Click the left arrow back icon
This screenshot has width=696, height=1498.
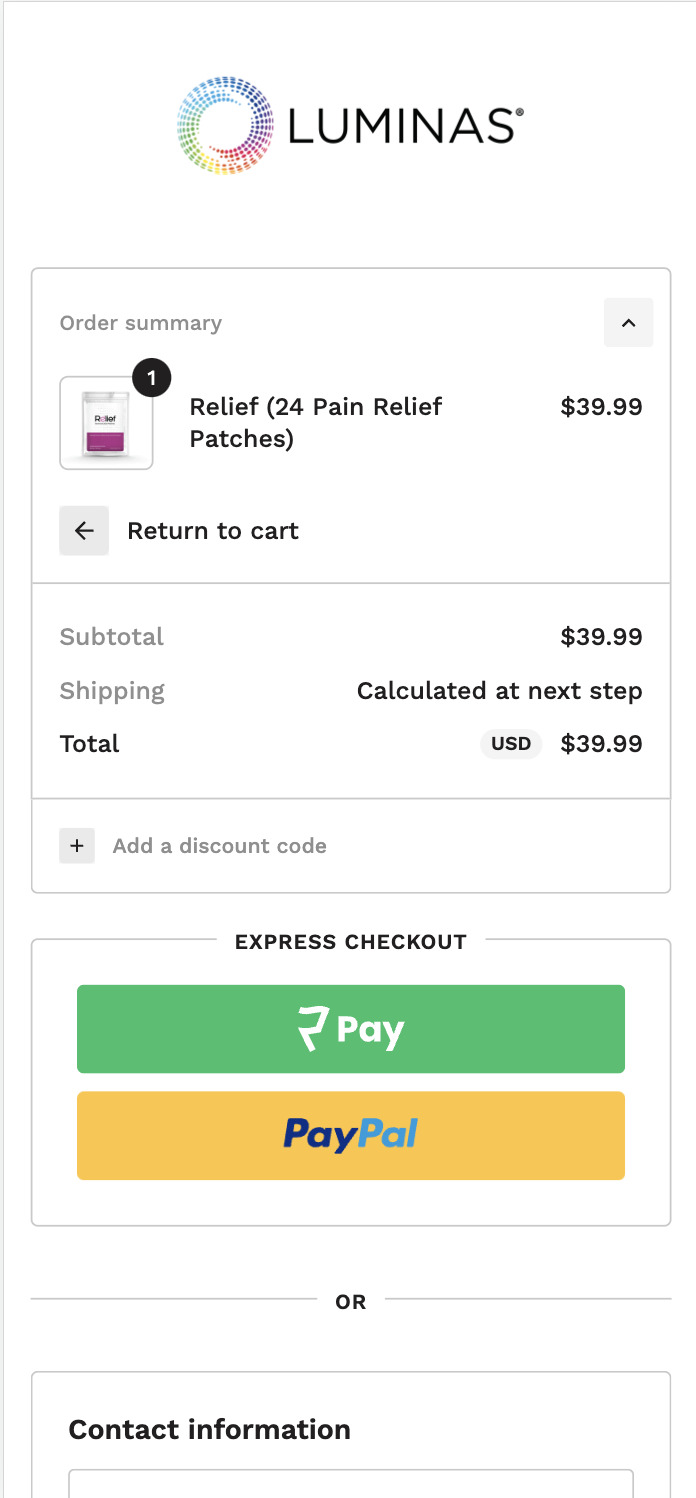click(84, 530)
